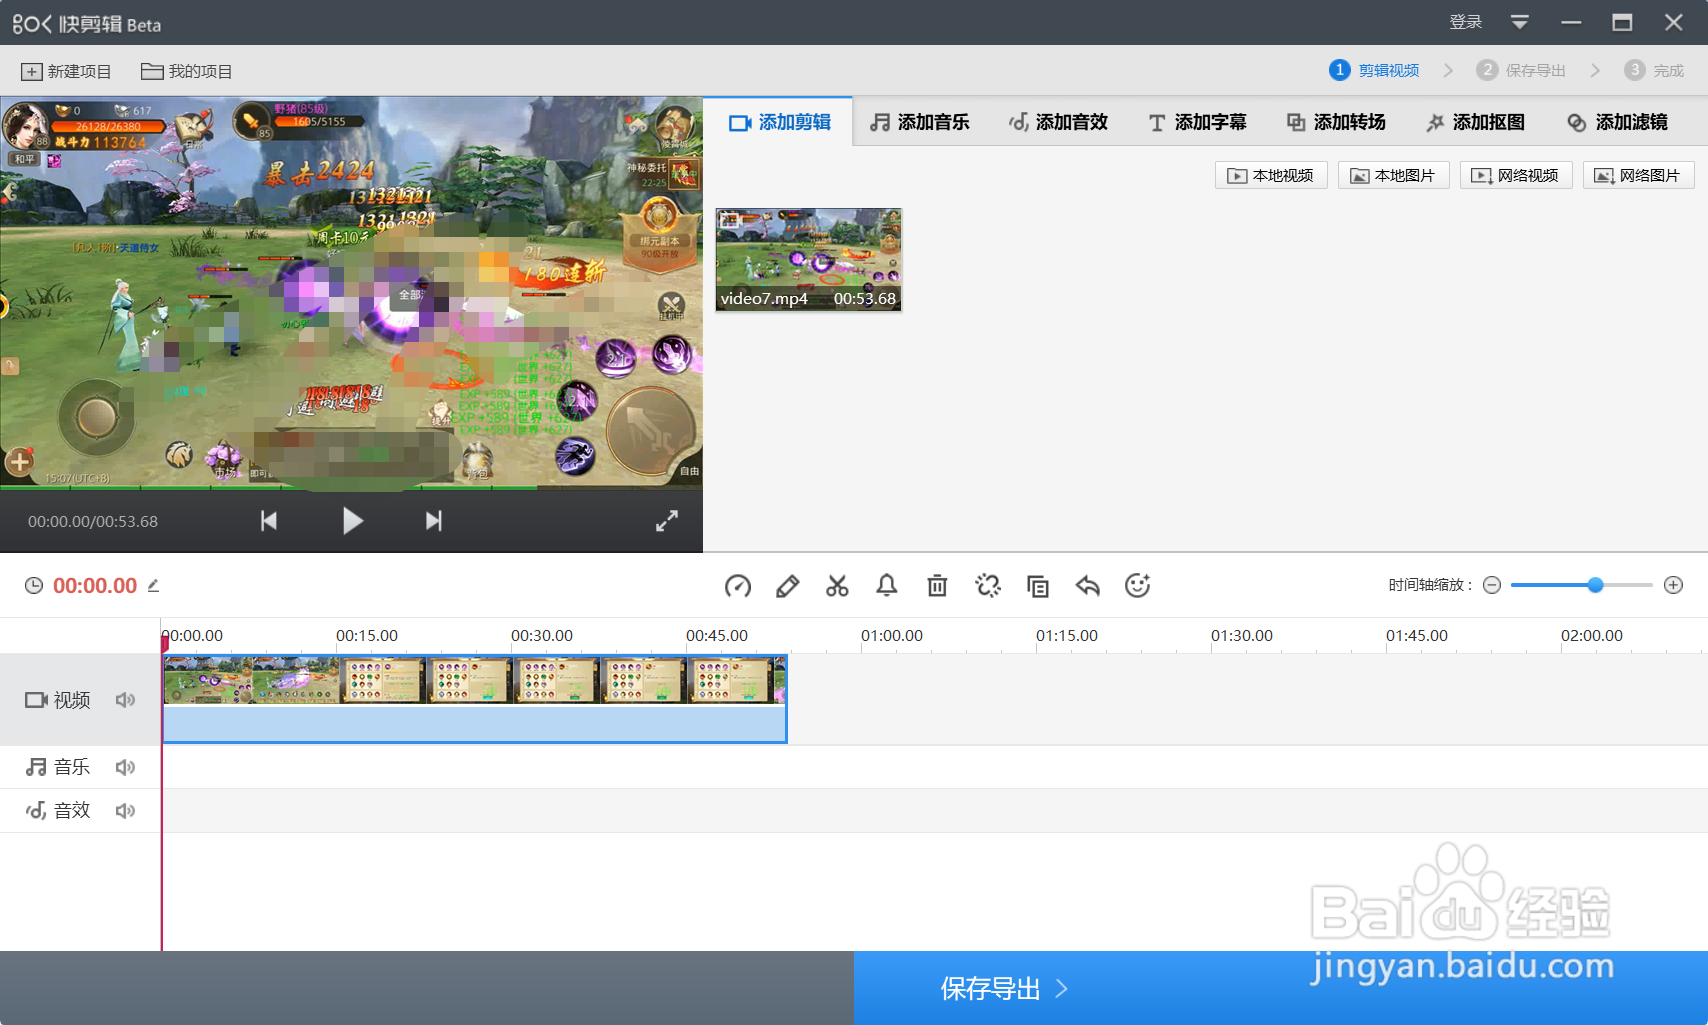Switch to the 添加音乐 tab
Screen dimensions: 1708x1025
(x=921, y=121)
